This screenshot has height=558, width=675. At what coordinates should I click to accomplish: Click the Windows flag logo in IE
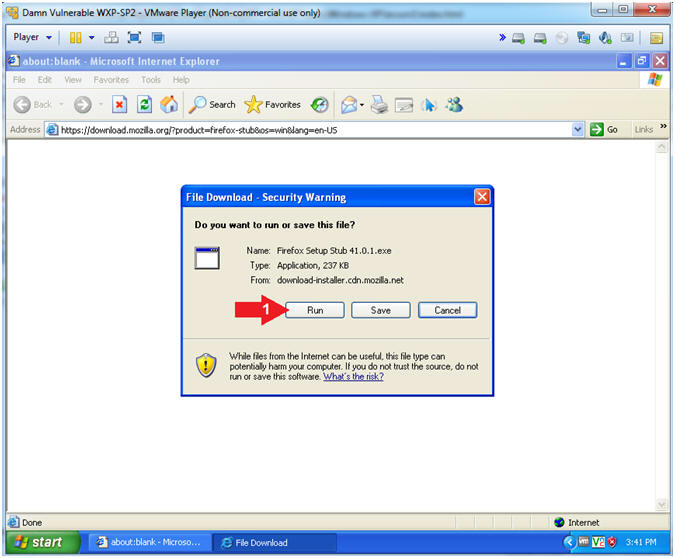tap(655, 80)
